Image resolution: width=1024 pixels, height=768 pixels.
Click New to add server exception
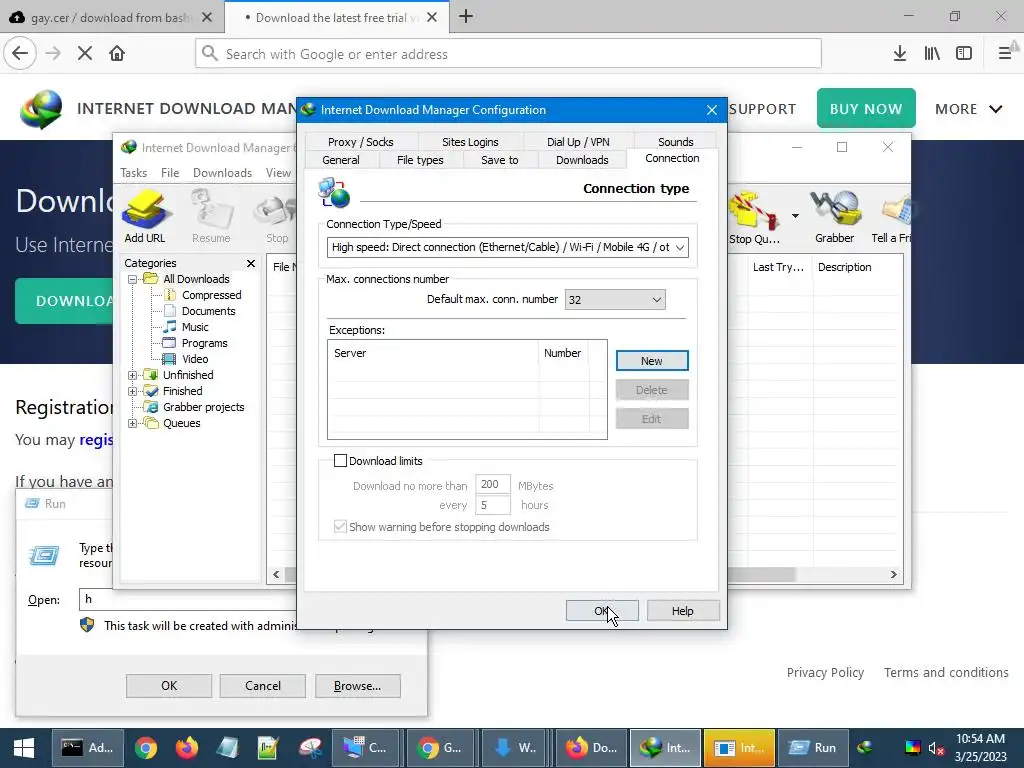point(652,361)
